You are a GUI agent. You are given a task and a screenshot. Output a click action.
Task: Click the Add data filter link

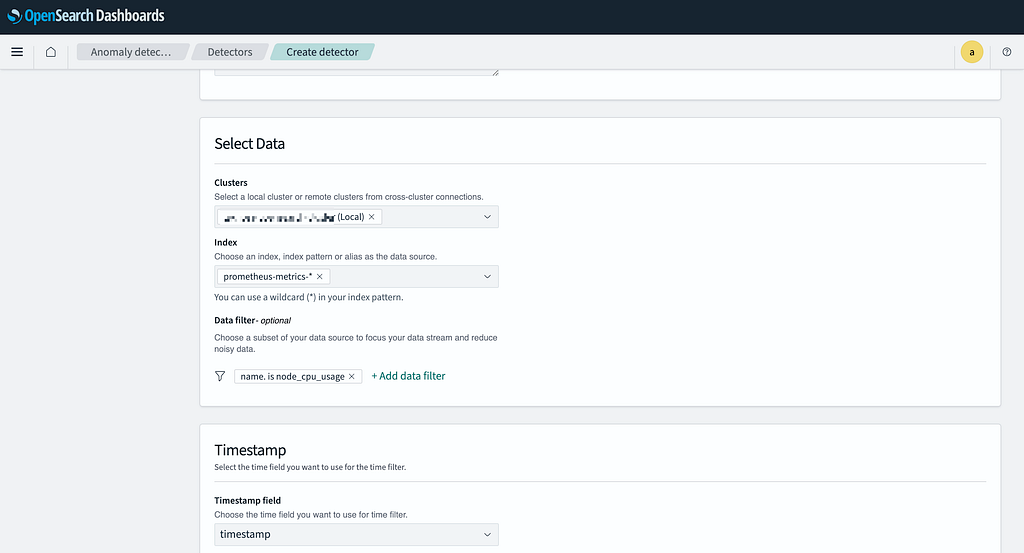[x=408, y=376]
